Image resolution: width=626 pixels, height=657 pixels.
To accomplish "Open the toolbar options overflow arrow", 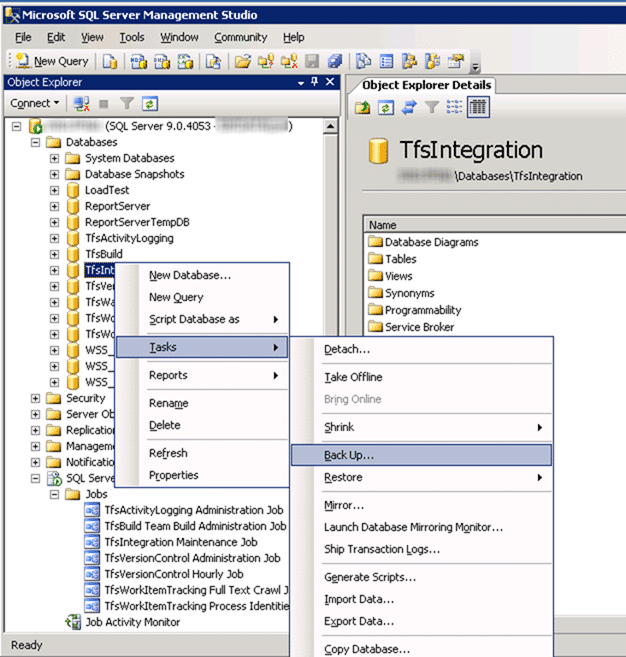I will pos(475,67).
